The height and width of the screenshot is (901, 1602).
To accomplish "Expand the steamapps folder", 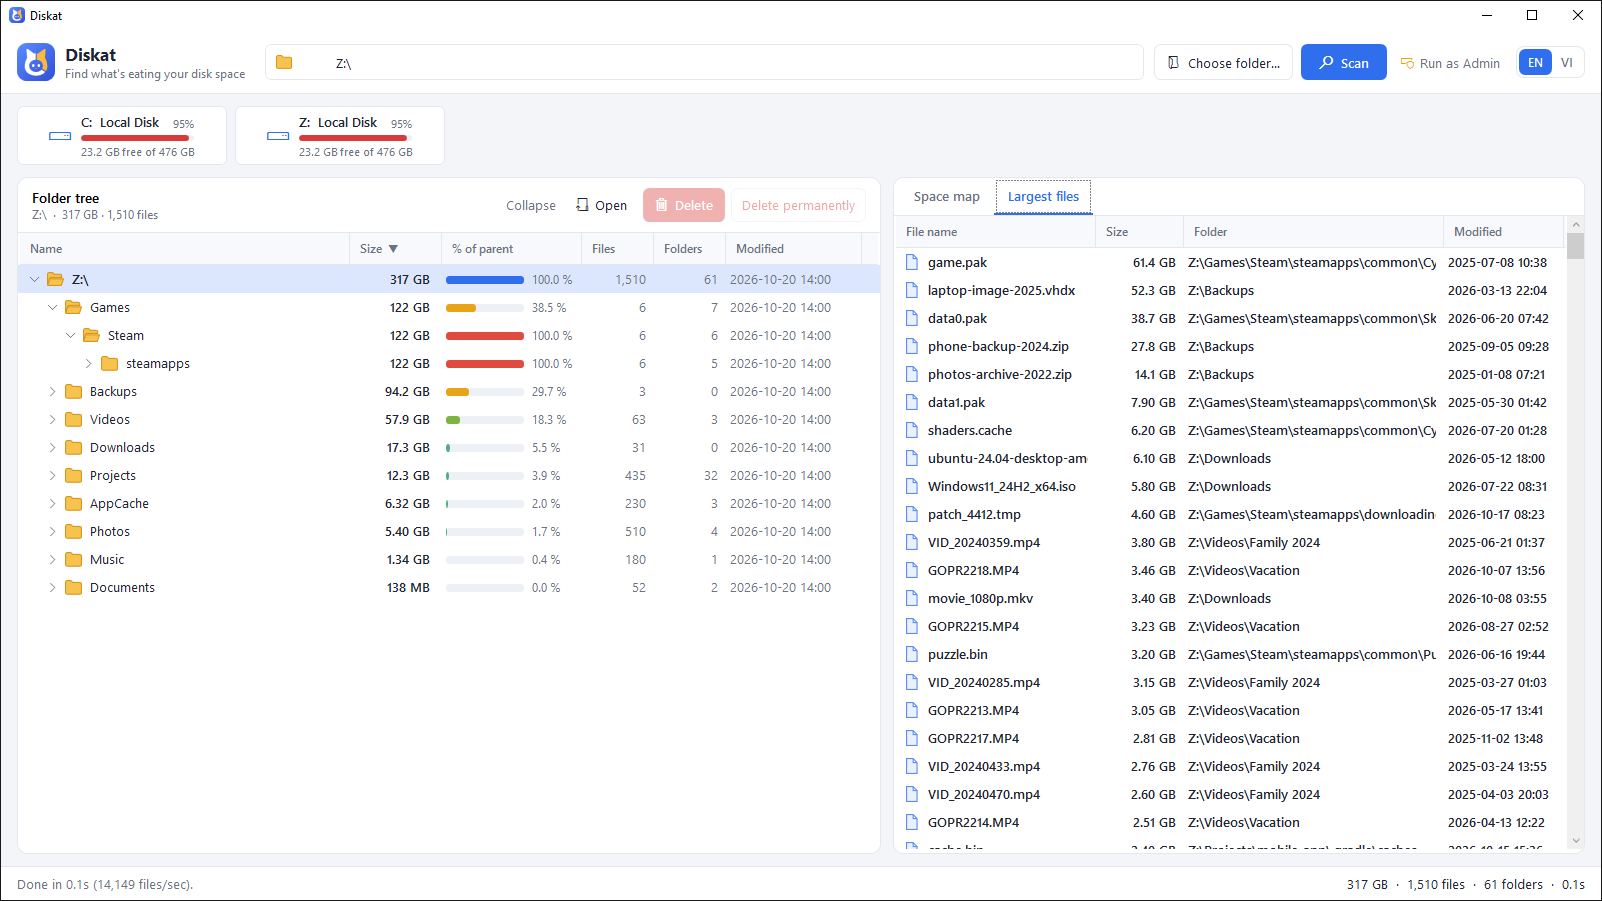I will pos(88,363).
